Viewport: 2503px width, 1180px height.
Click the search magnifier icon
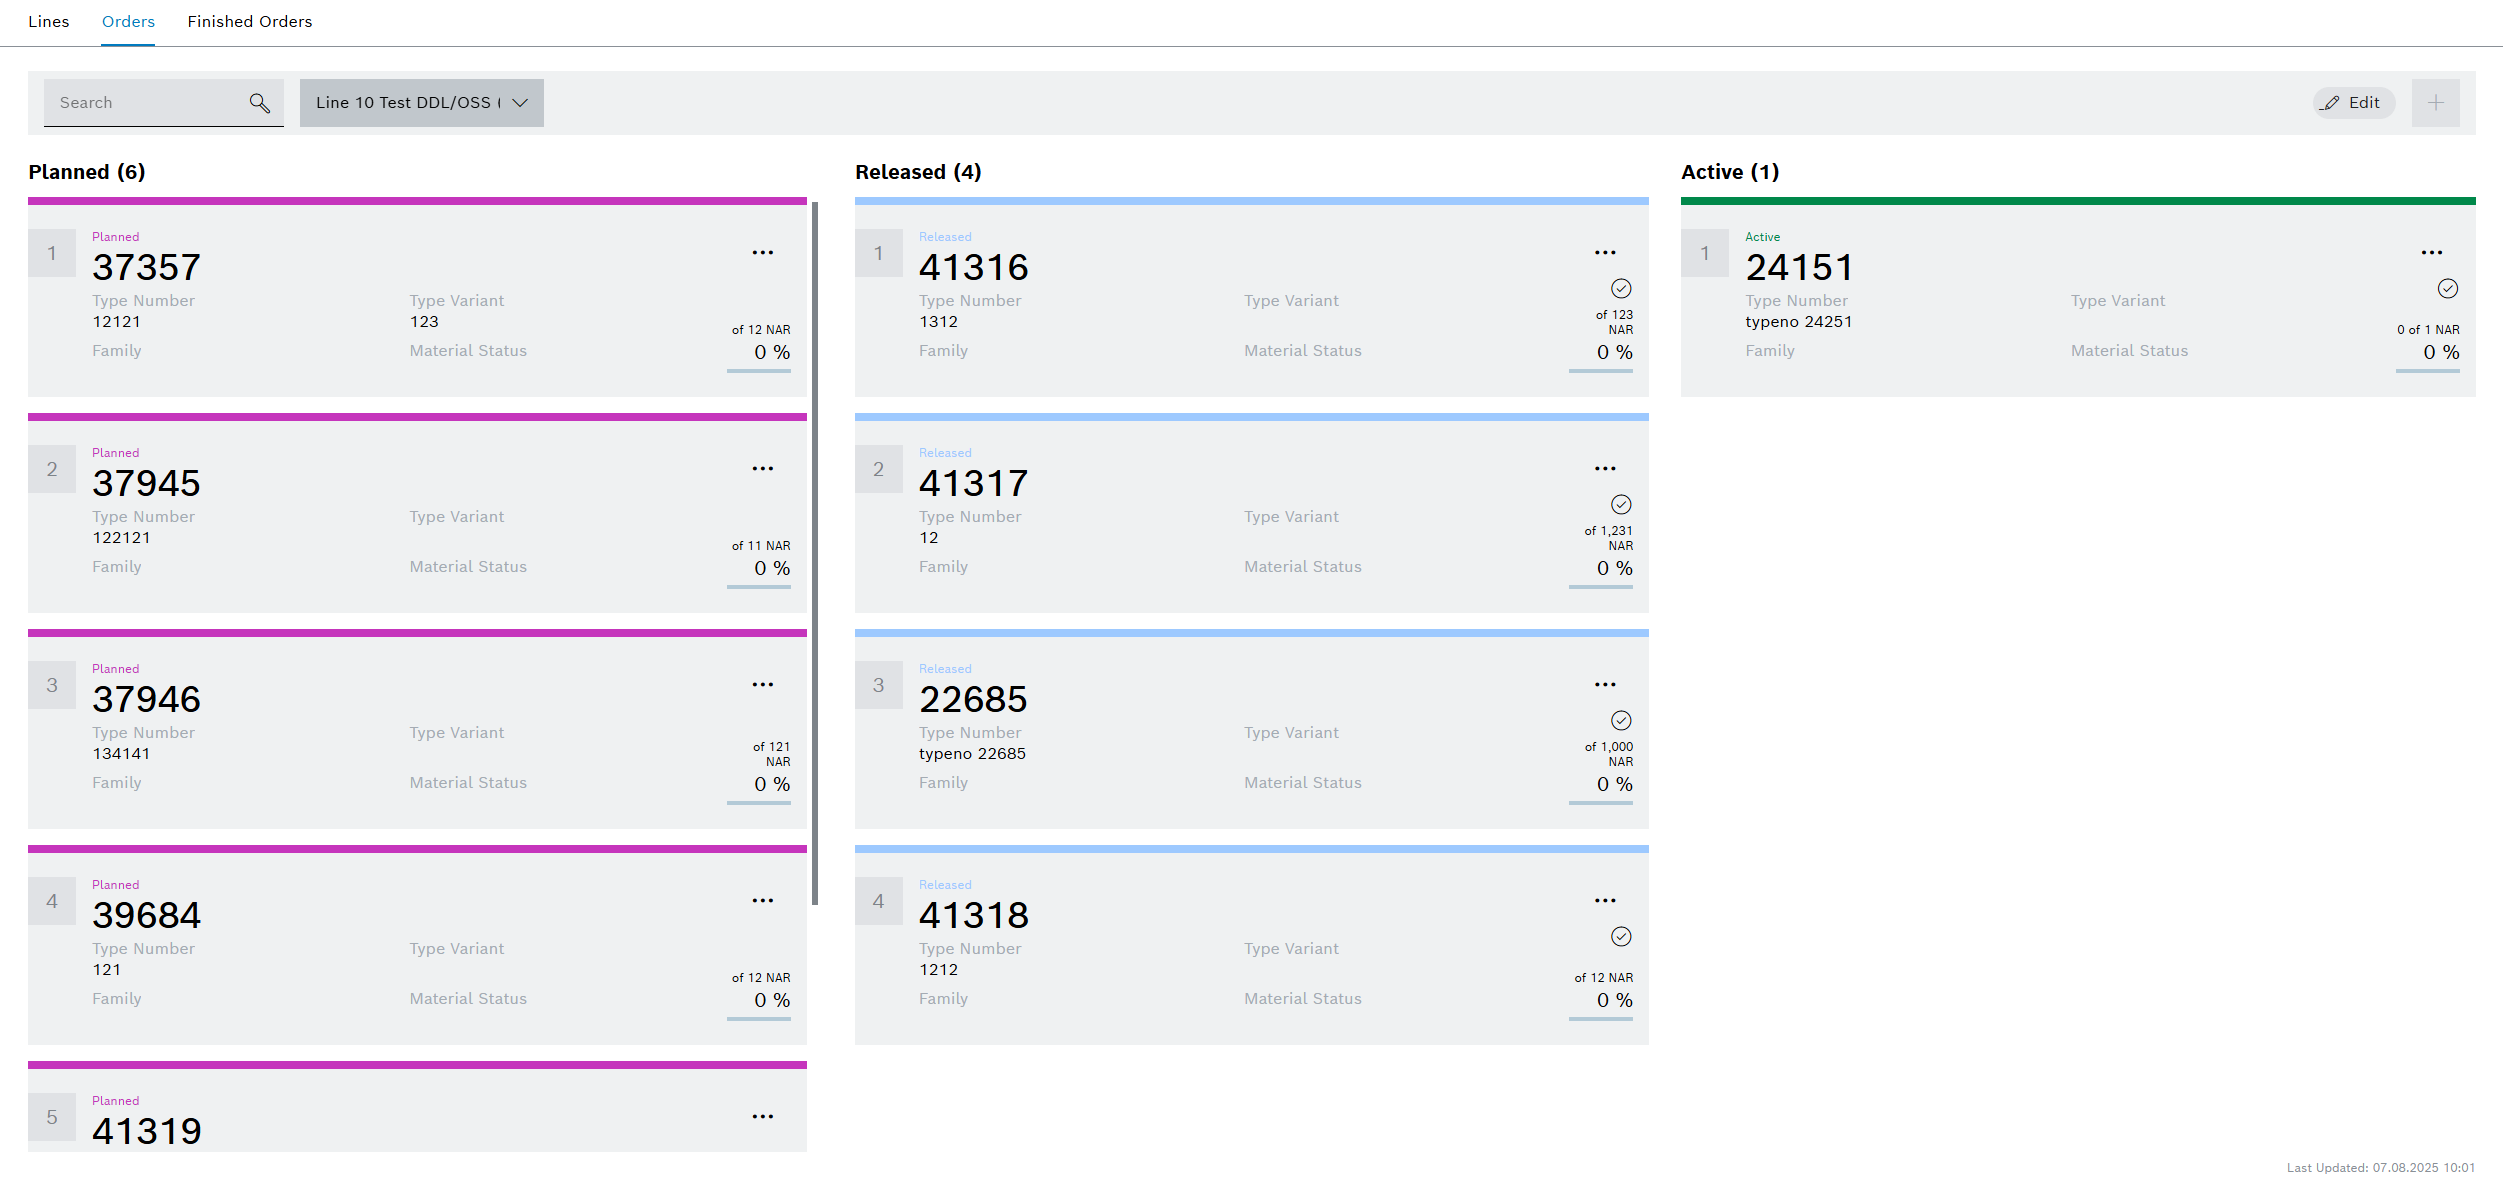259,103
